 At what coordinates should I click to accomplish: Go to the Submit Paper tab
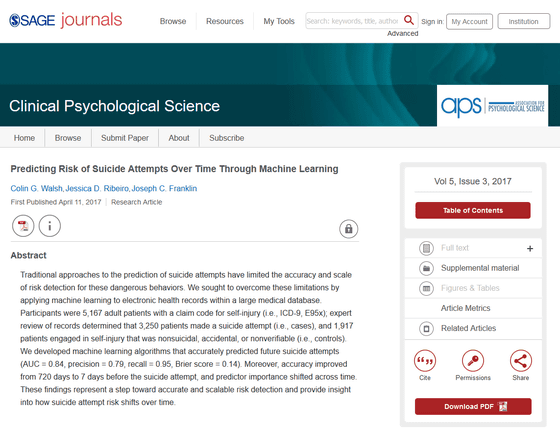[x=125, y=138]
